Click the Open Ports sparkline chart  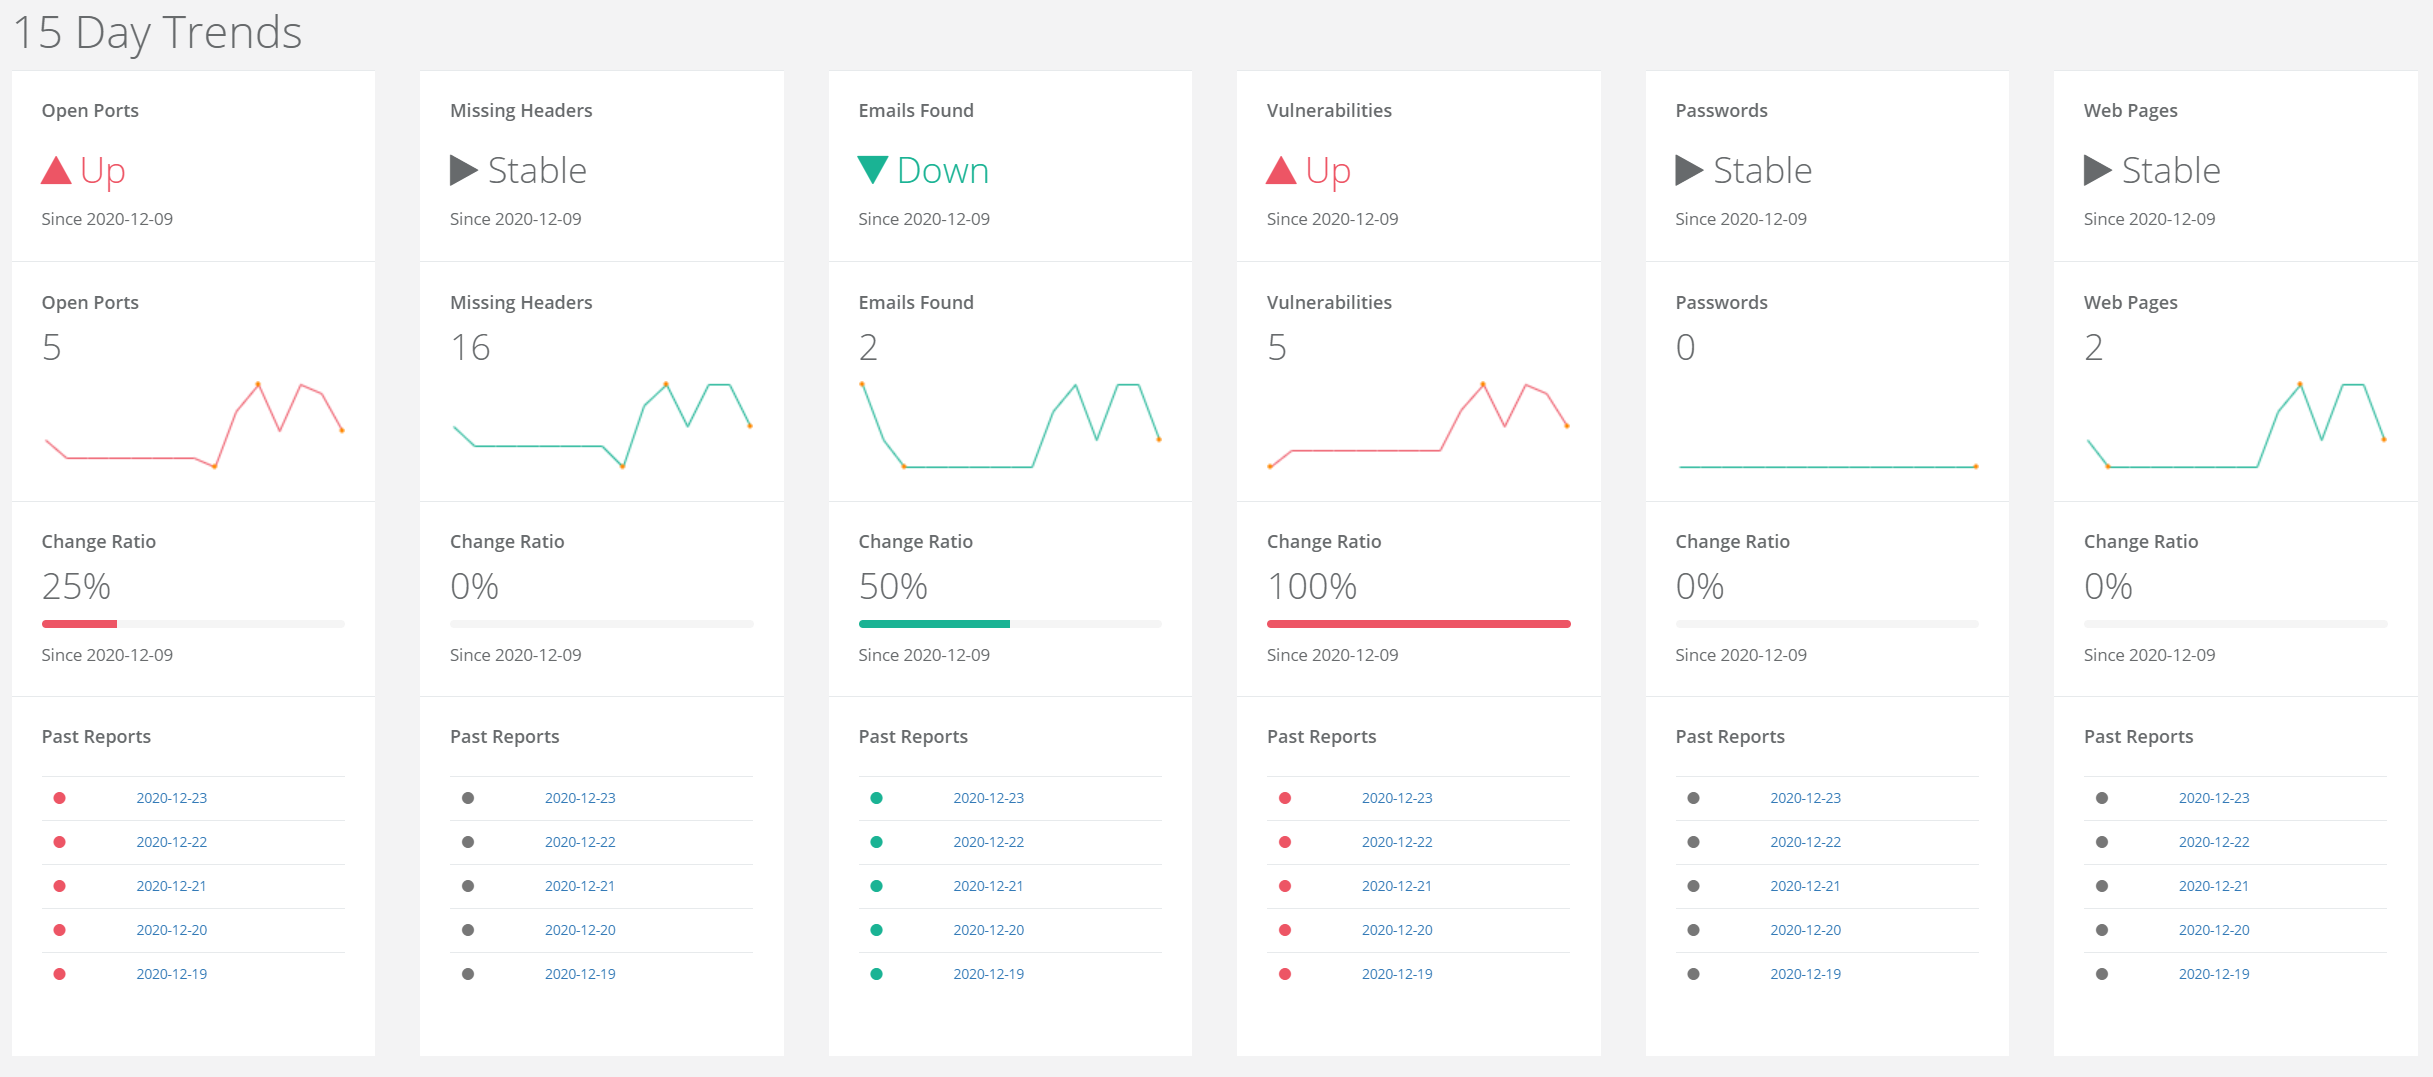[x=194, y=425]
